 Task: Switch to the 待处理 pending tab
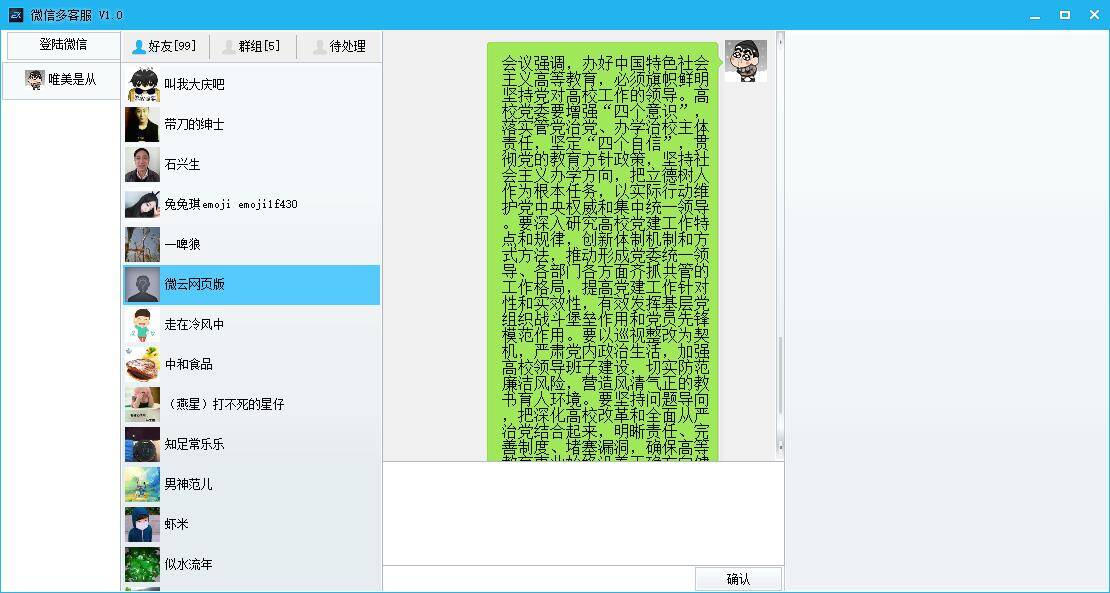click(339, 46)
